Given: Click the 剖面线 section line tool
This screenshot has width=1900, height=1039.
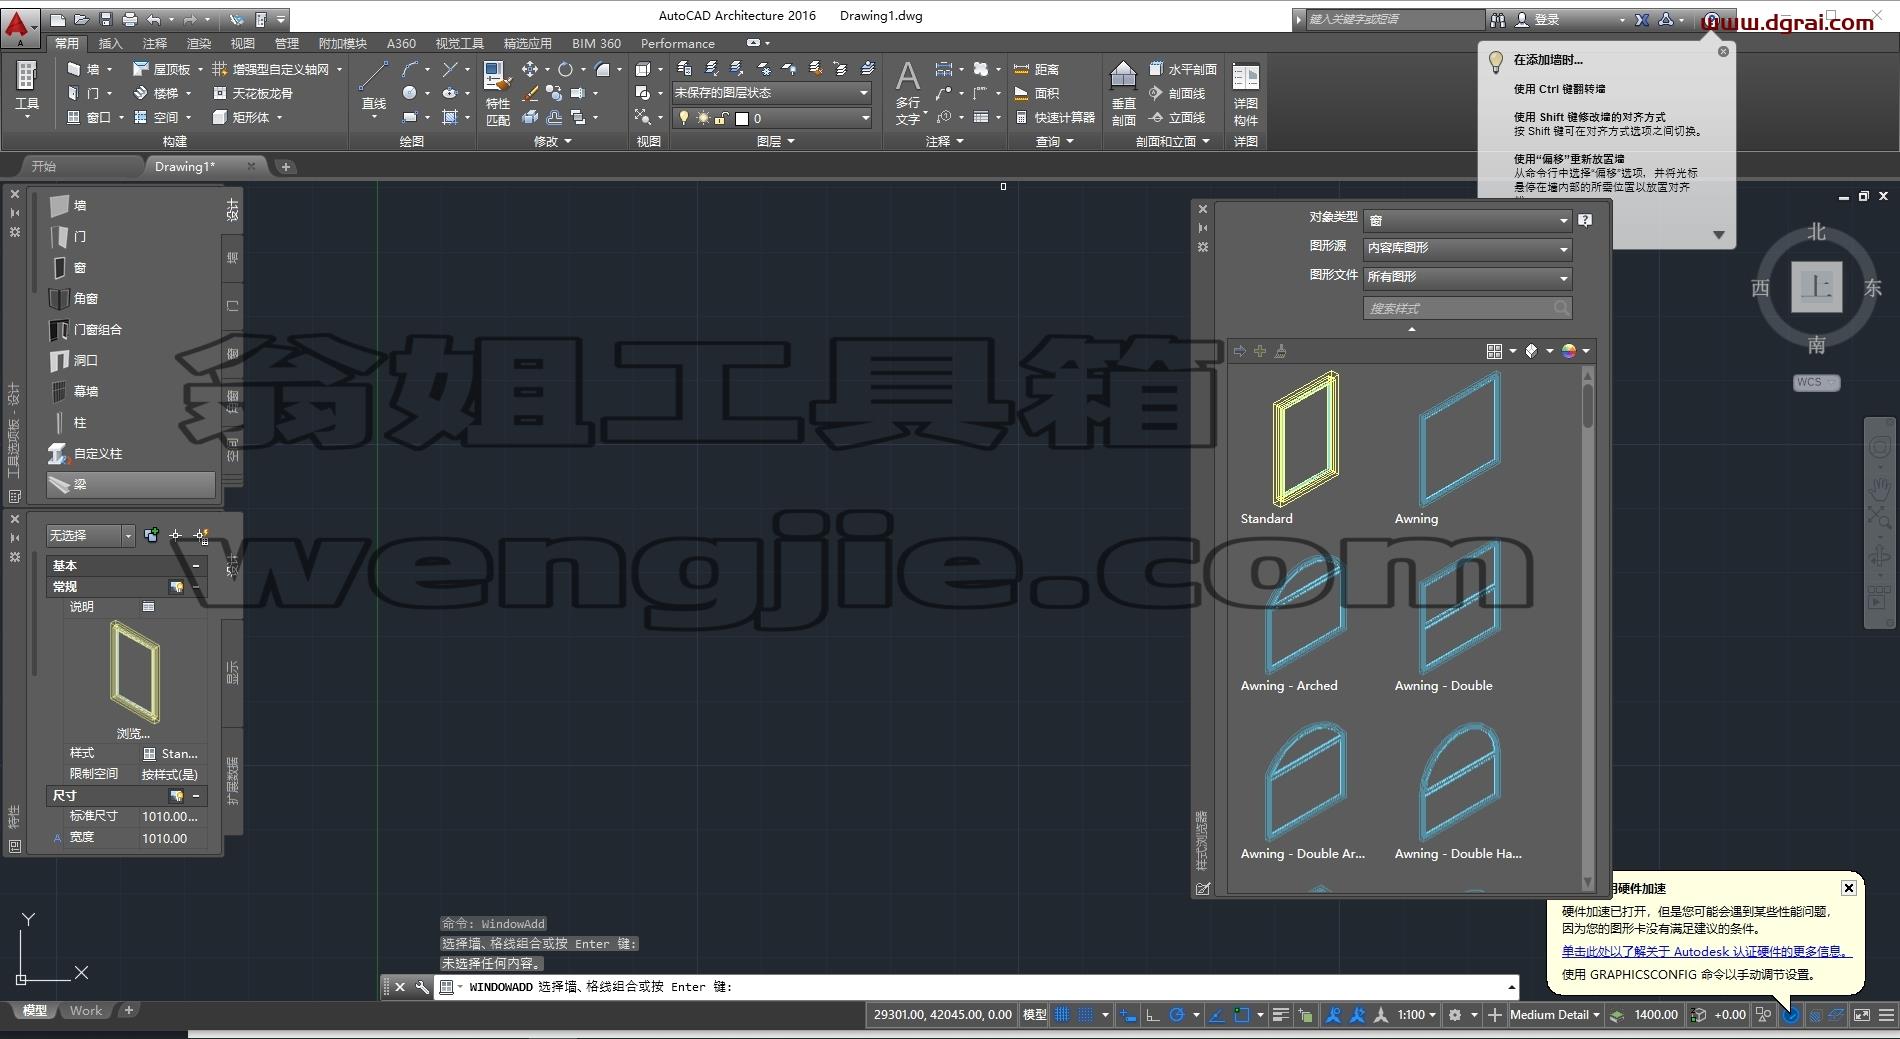Looking at the screenshot, I should [1176, 93].
